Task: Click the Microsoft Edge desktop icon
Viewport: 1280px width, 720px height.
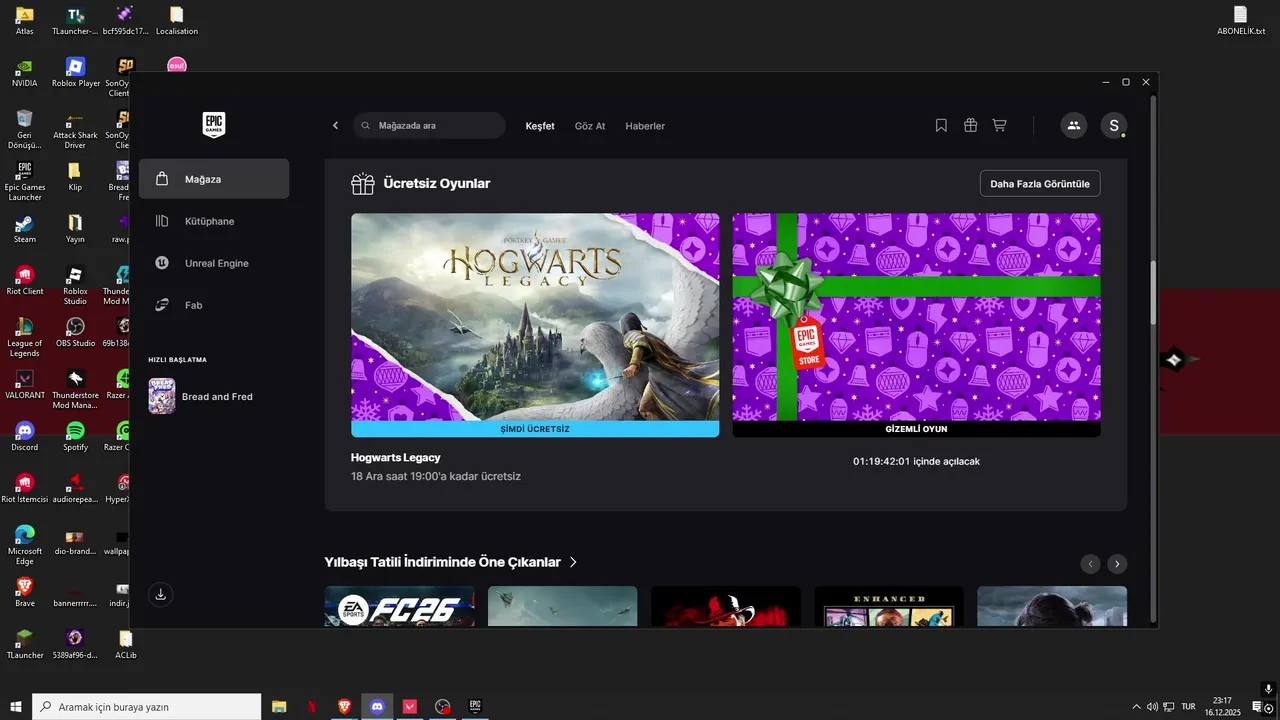Action: (x=25, y=546)
